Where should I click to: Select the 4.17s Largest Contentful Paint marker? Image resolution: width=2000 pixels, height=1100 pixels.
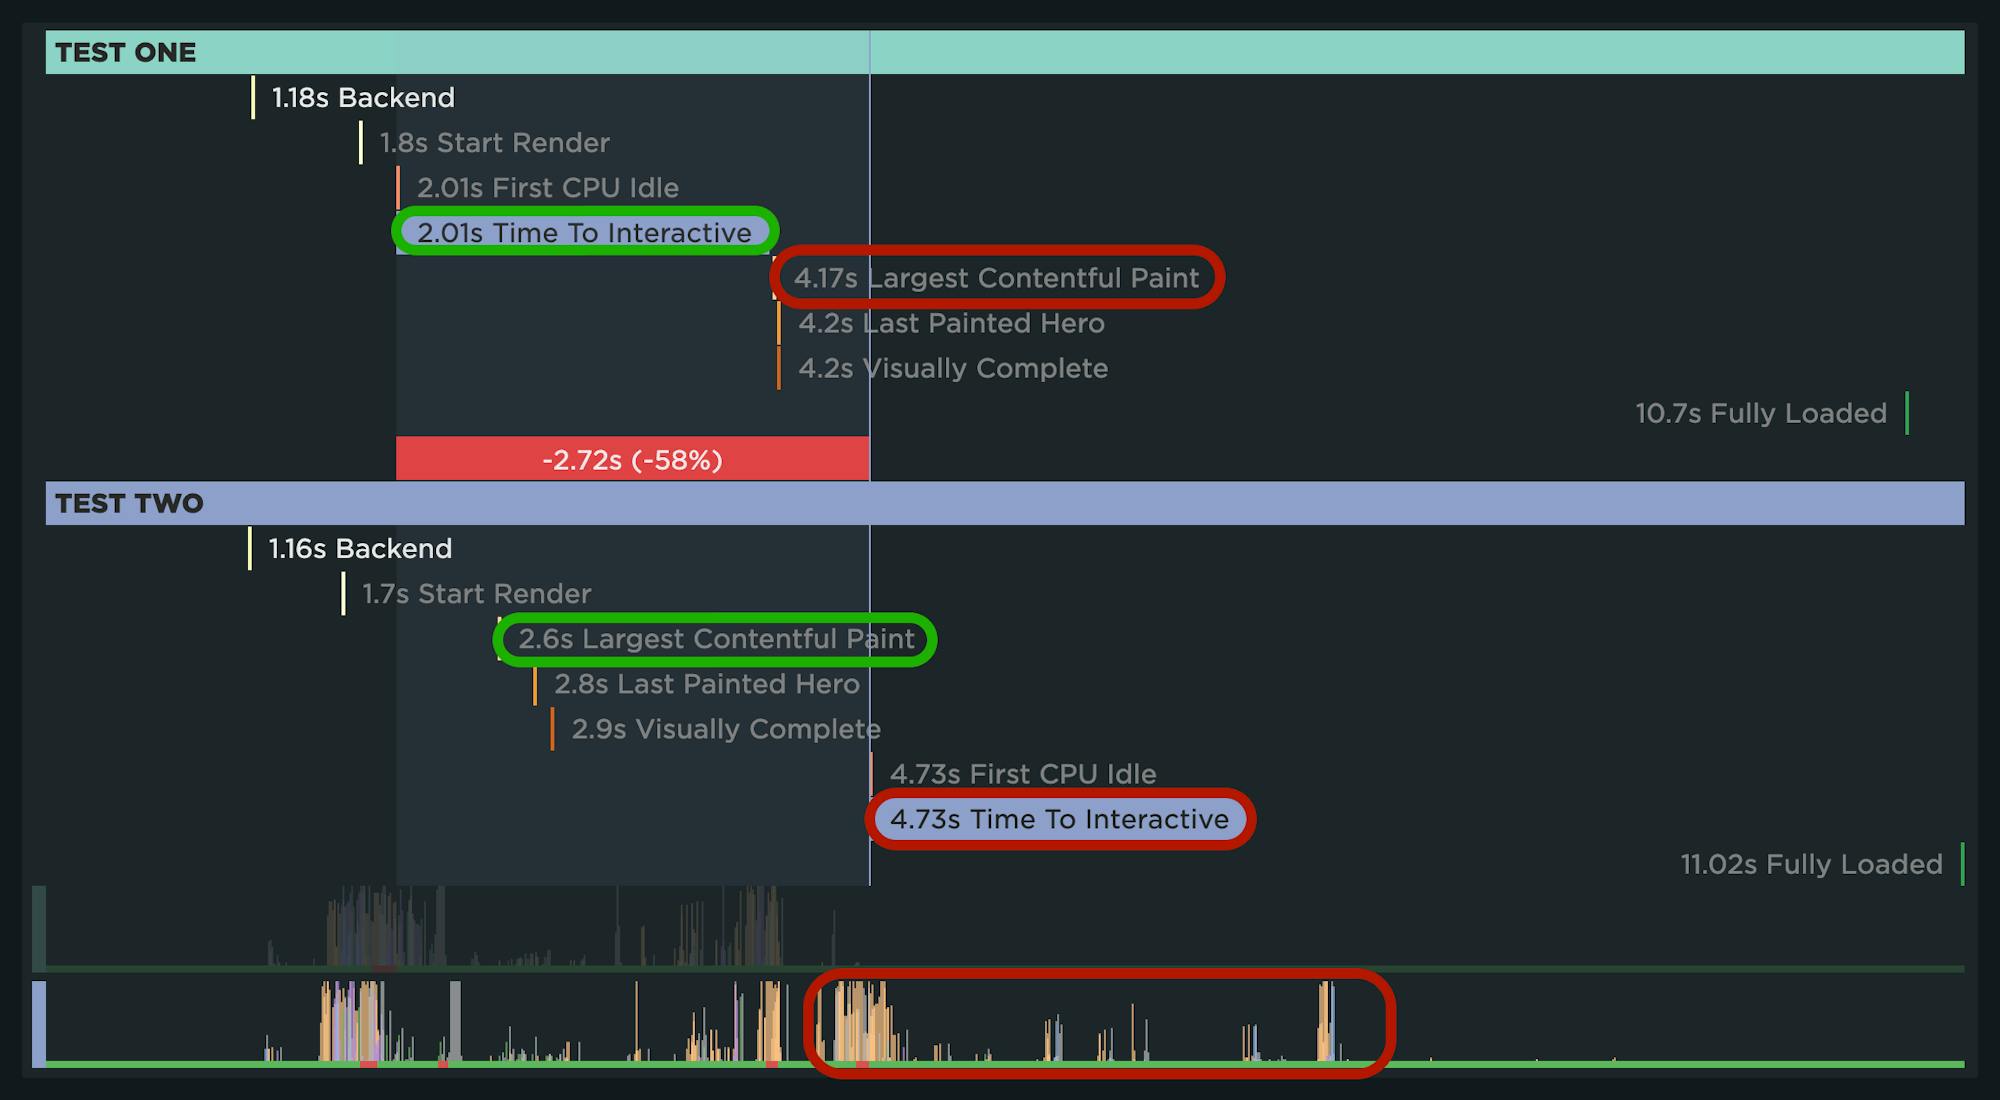pyautogui.click(x=996, y=278)
